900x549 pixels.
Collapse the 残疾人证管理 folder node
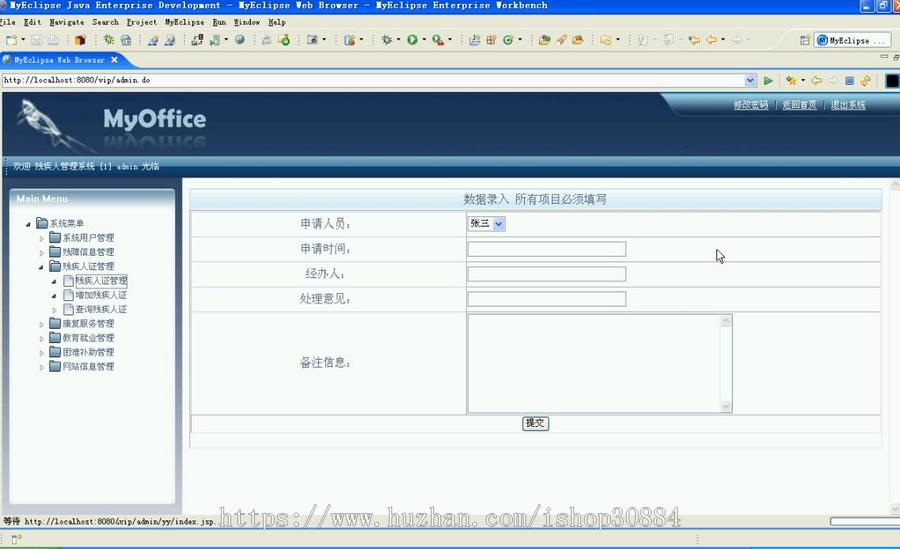point(41,267)
